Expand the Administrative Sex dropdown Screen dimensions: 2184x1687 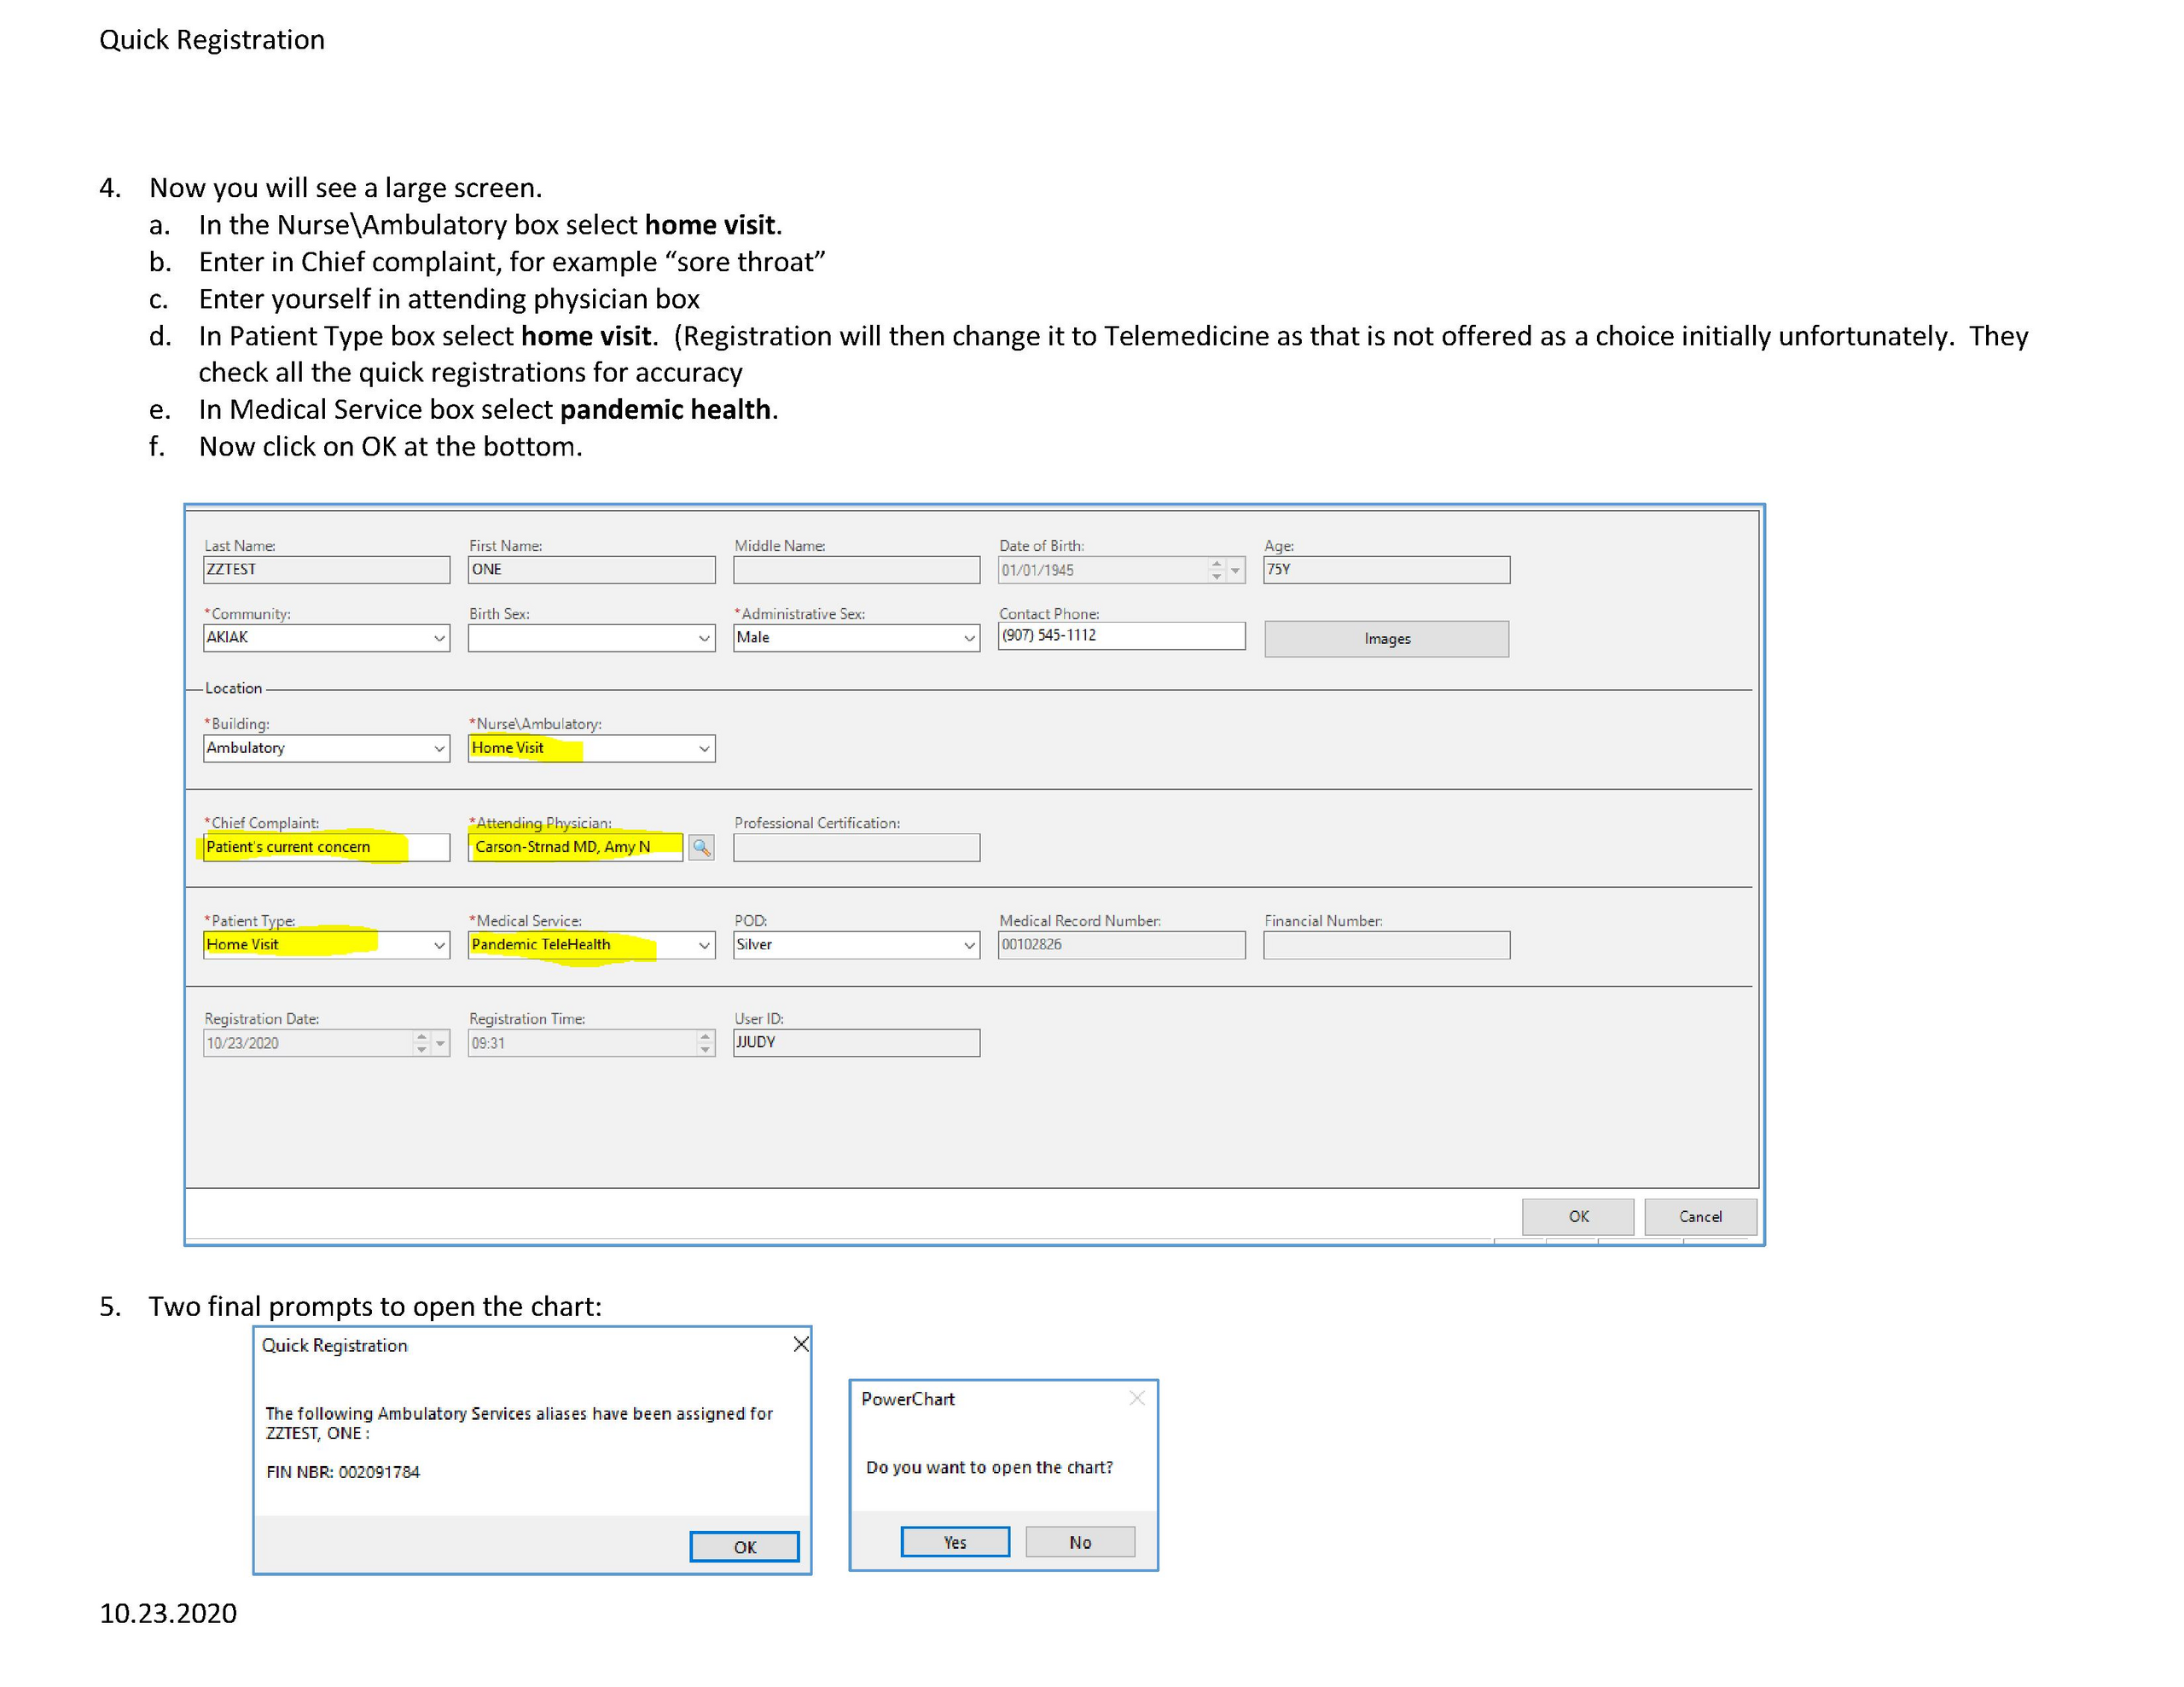click(x=969, y=638)
